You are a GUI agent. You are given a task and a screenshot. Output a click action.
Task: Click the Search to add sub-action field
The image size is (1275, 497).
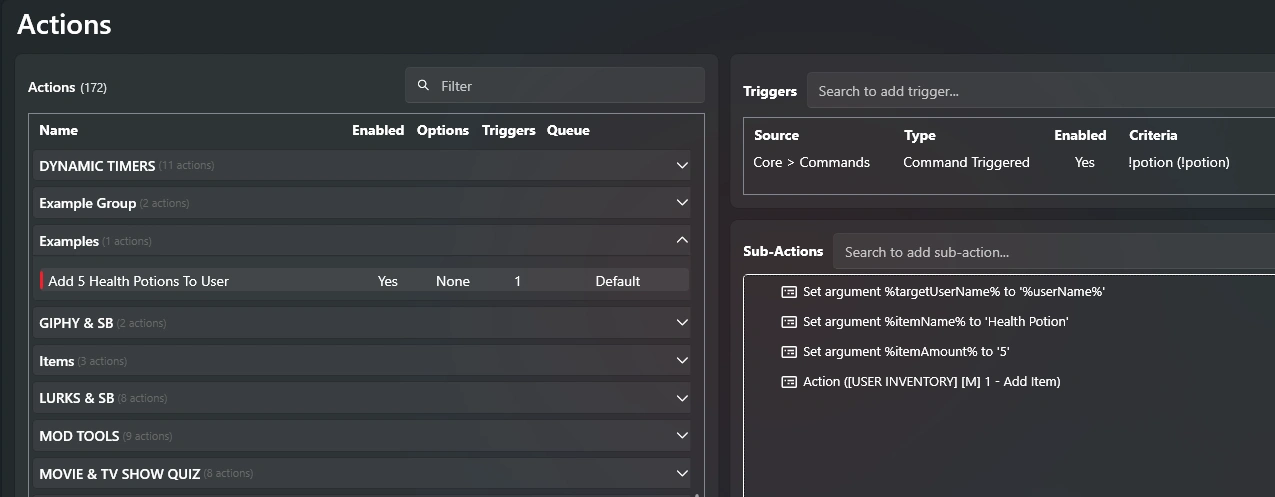coord(1054,252)
